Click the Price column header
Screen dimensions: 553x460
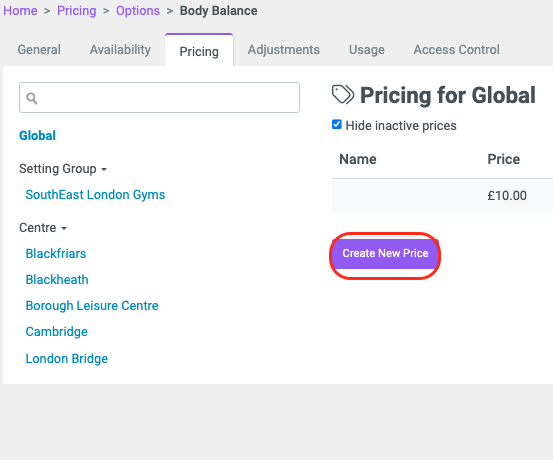(x=503, y=159)
